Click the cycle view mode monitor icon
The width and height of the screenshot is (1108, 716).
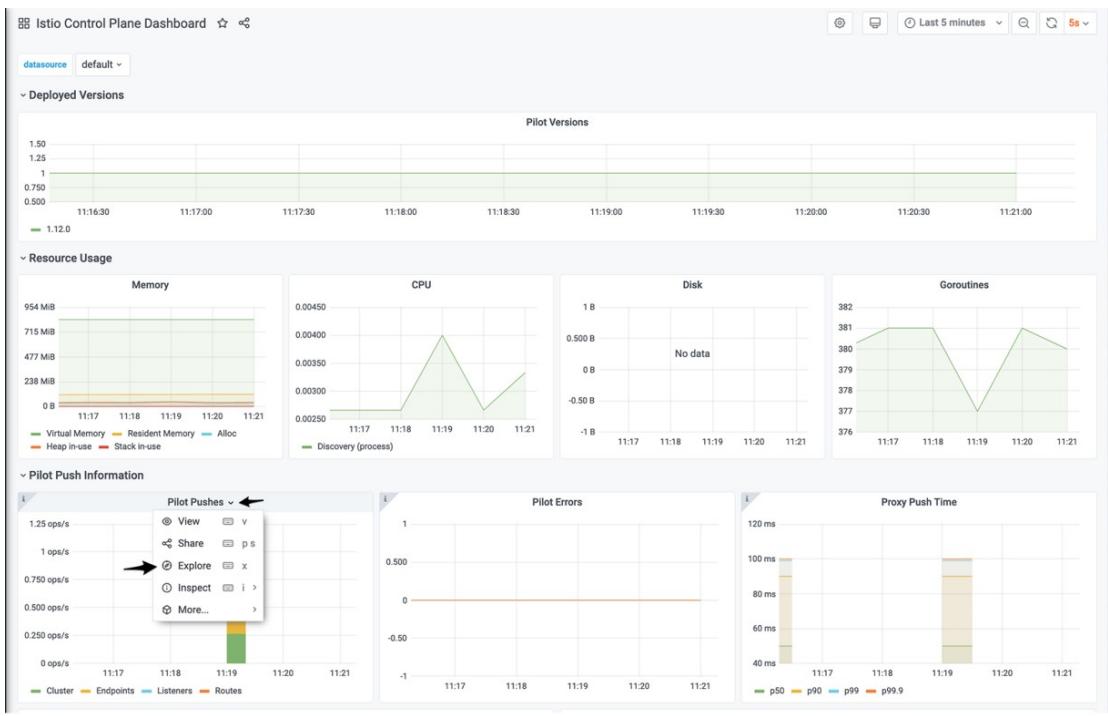point(875,23)
